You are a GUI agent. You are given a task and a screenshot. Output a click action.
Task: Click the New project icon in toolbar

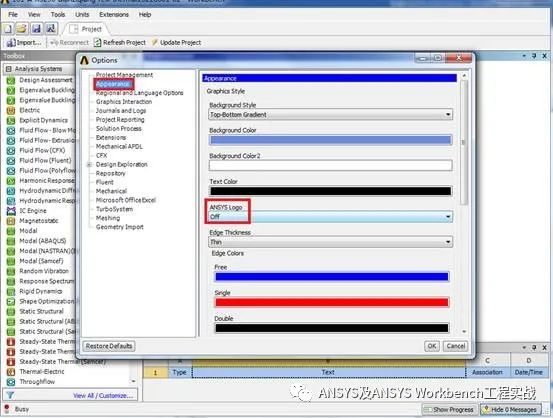point(8,29)
